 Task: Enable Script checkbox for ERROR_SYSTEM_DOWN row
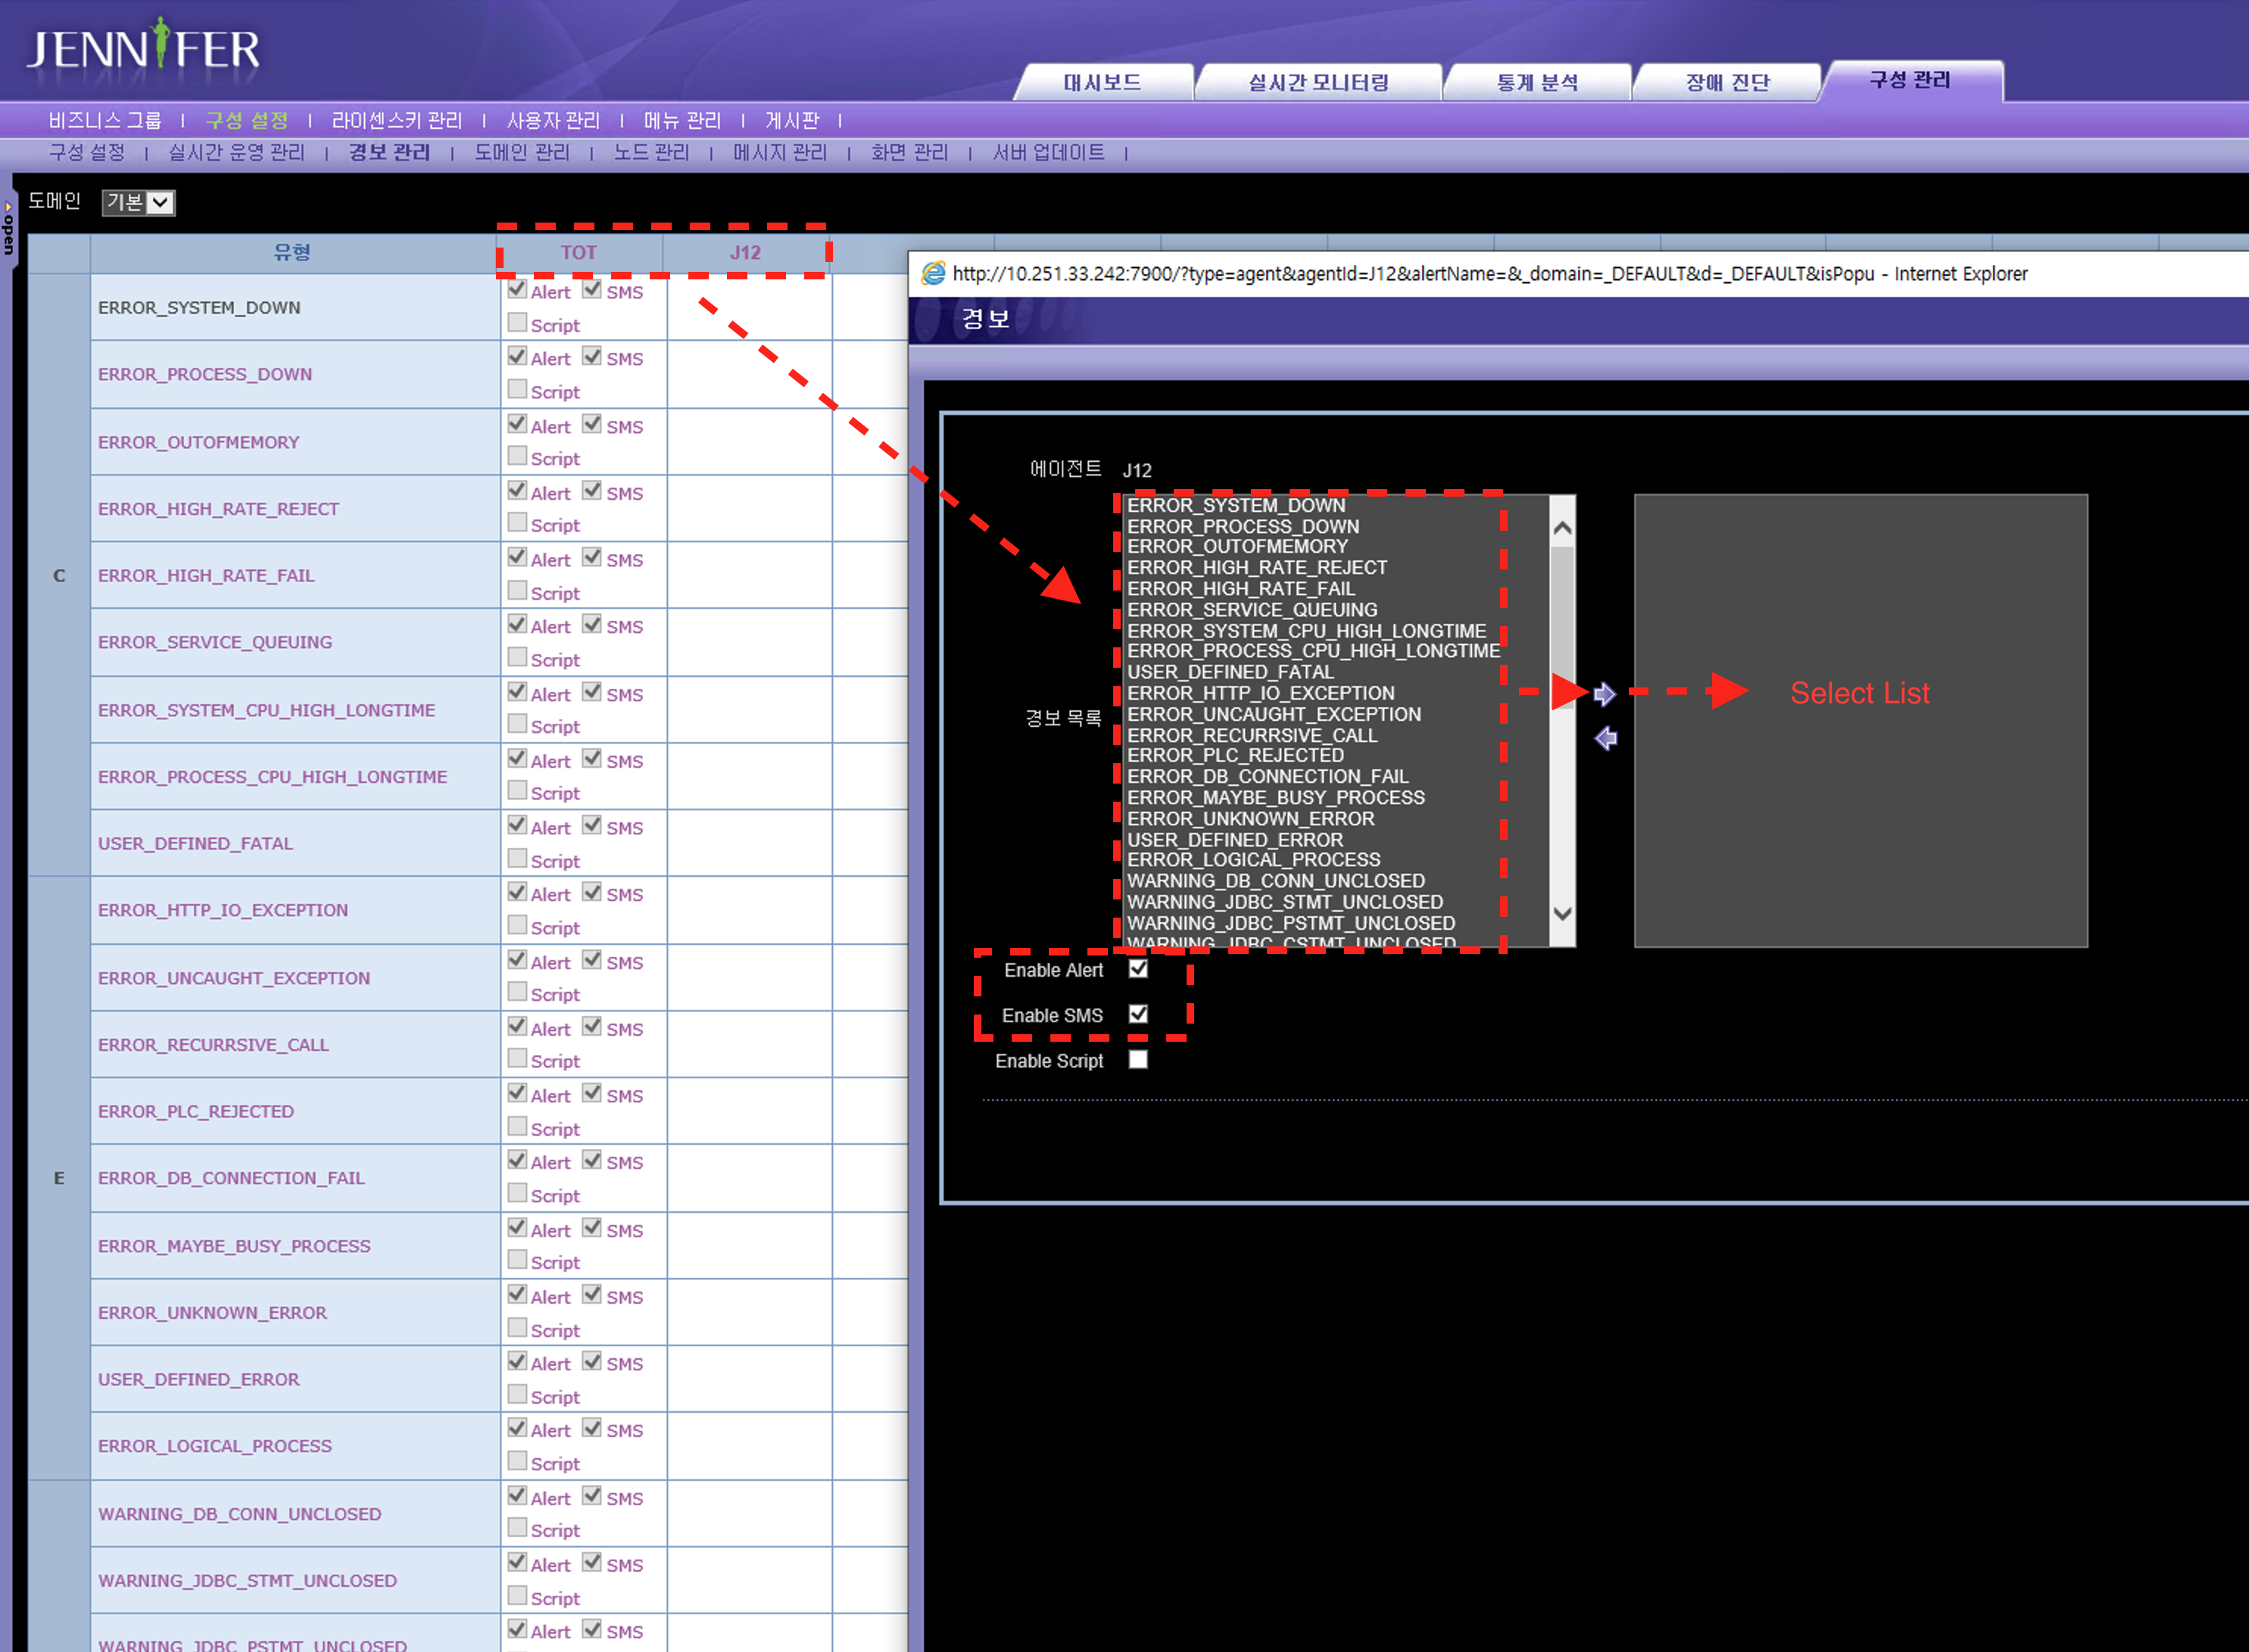coord(517,323)
